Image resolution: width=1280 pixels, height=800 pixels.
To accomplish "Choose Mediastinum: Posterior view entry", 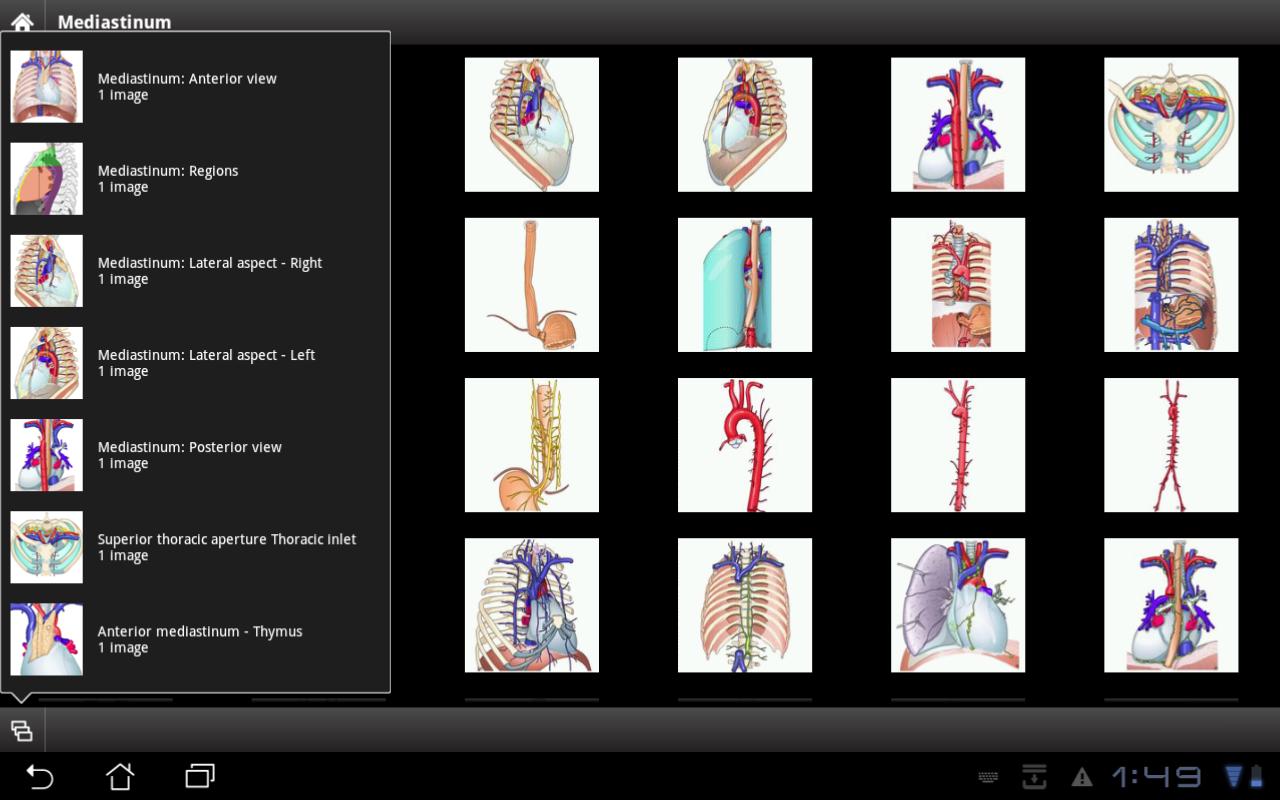I will point(189,455).
